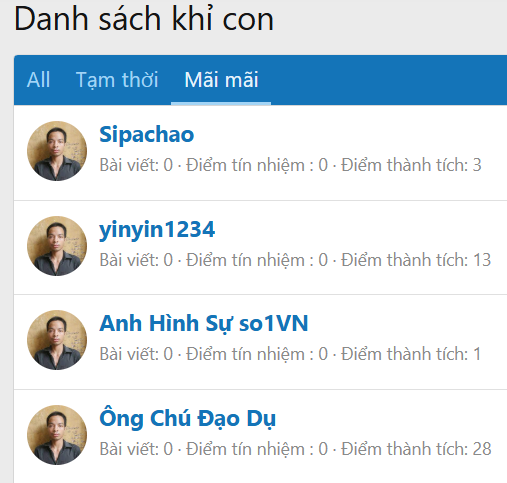This screenshot has height=483, width=507.
Task: Click Bài viết: 0 under Ông Chú Đạo Dụ
Action: (x=136, y=449)
